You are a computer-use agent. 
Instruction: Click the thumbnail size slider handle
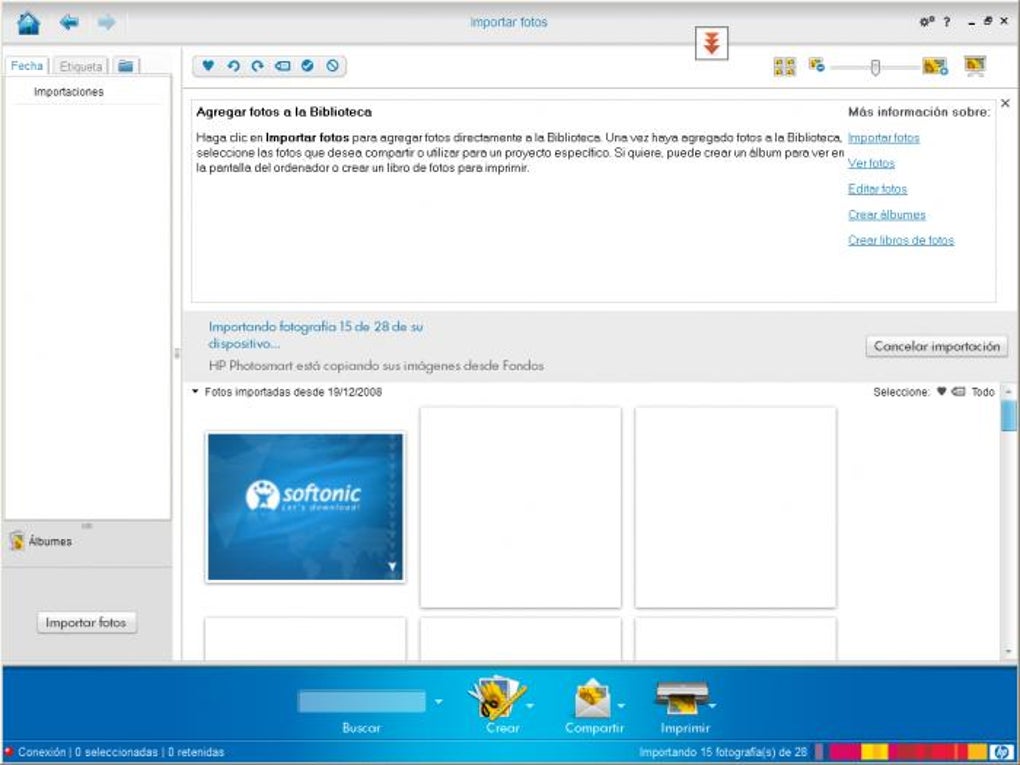[876, 66]
